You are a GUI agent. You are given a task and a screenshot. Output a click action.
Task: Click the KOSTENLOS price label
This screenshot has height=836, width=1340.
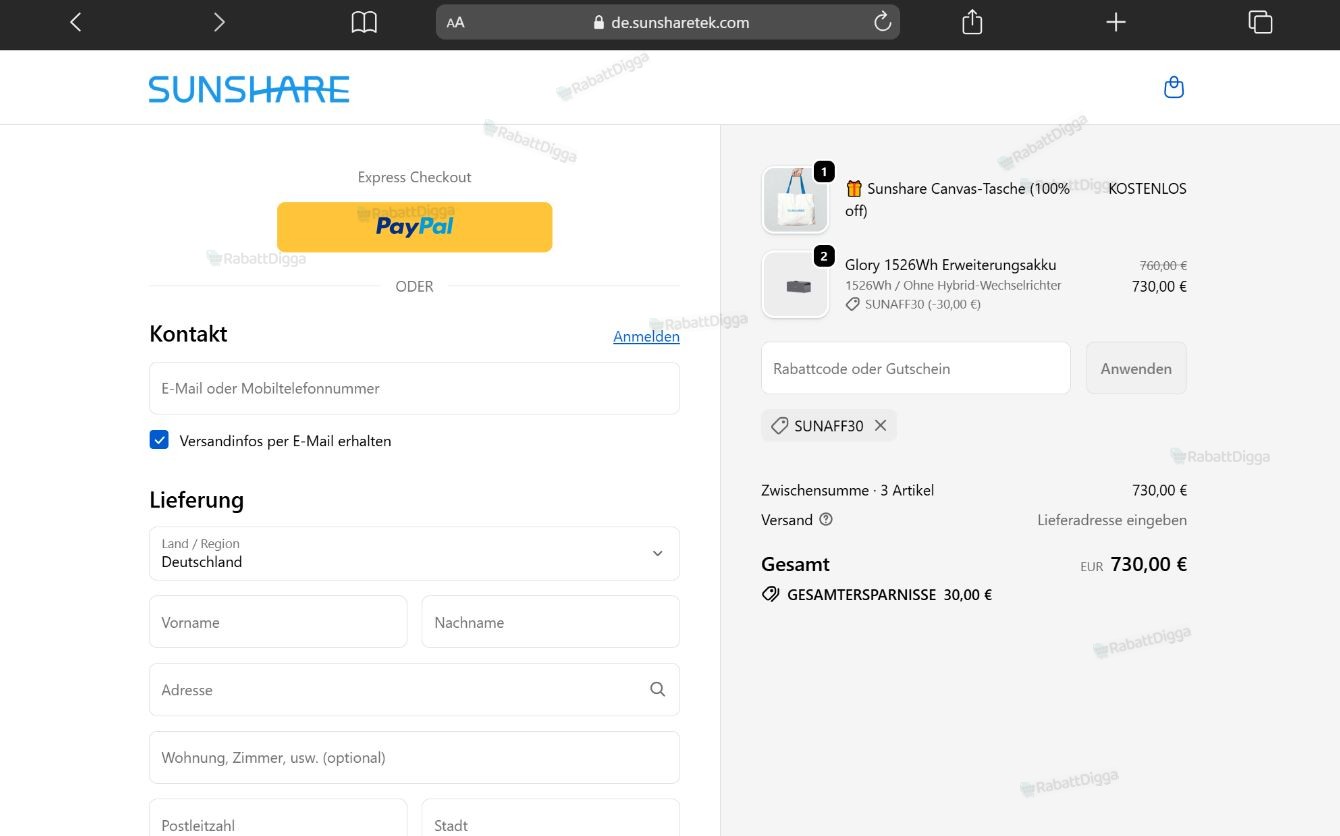coord(1147,188)
